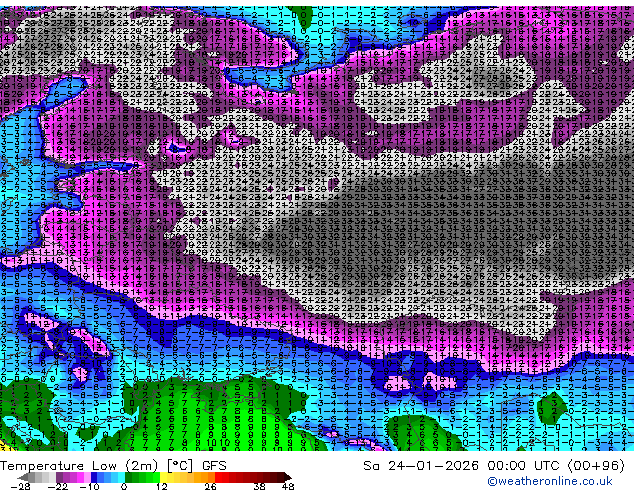Click the 38 legend label
Viewport: 634px width, 490px height.
[x=260, y=486]
